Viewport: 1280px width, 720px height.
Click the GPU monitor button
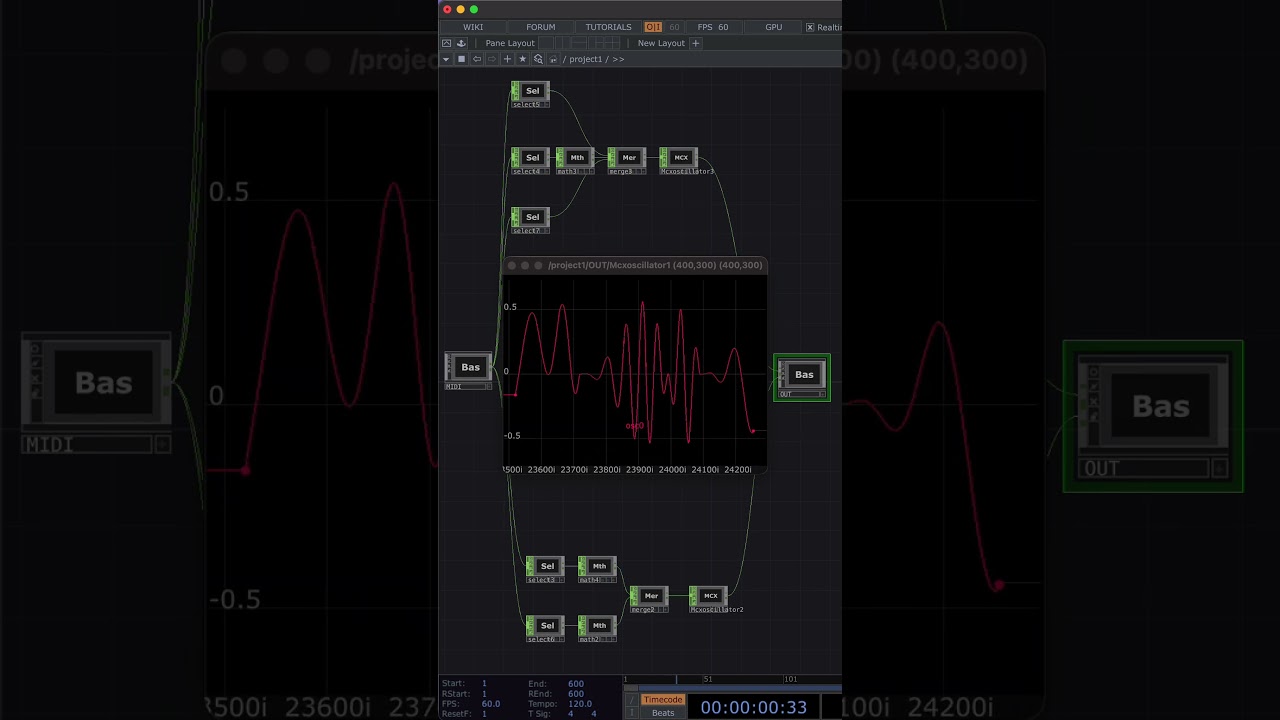773,27
